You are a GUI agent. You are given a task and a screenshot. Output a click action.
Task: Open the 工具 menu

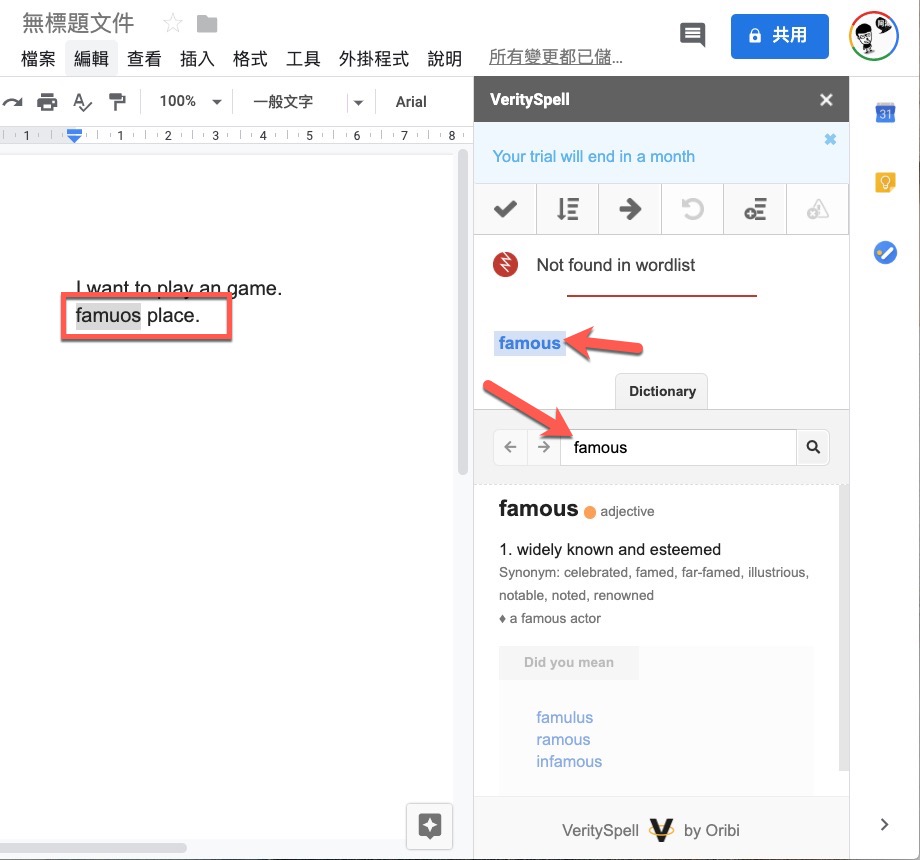click(303, 59)
